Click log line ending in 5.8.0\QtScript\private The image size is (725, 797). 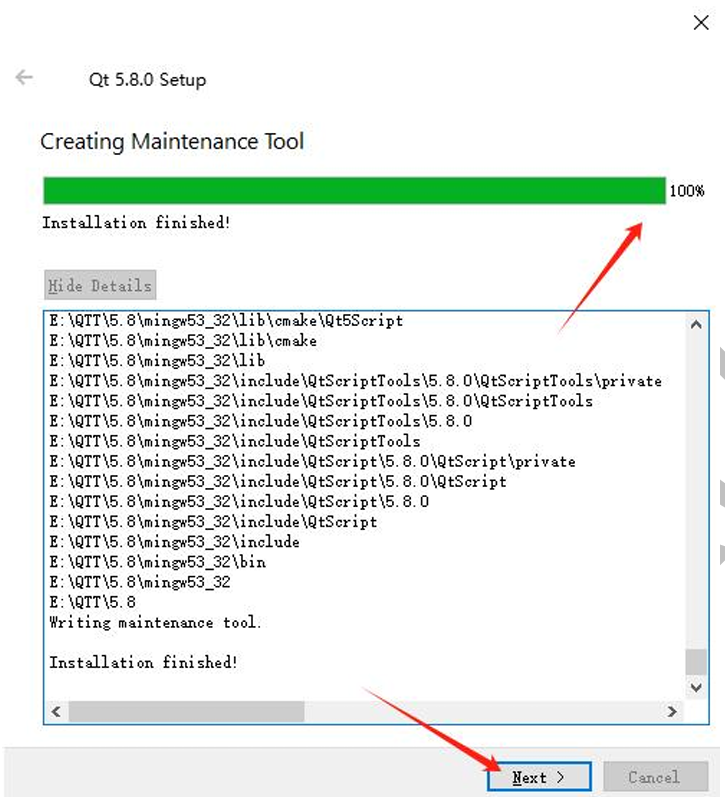[313, 462]
